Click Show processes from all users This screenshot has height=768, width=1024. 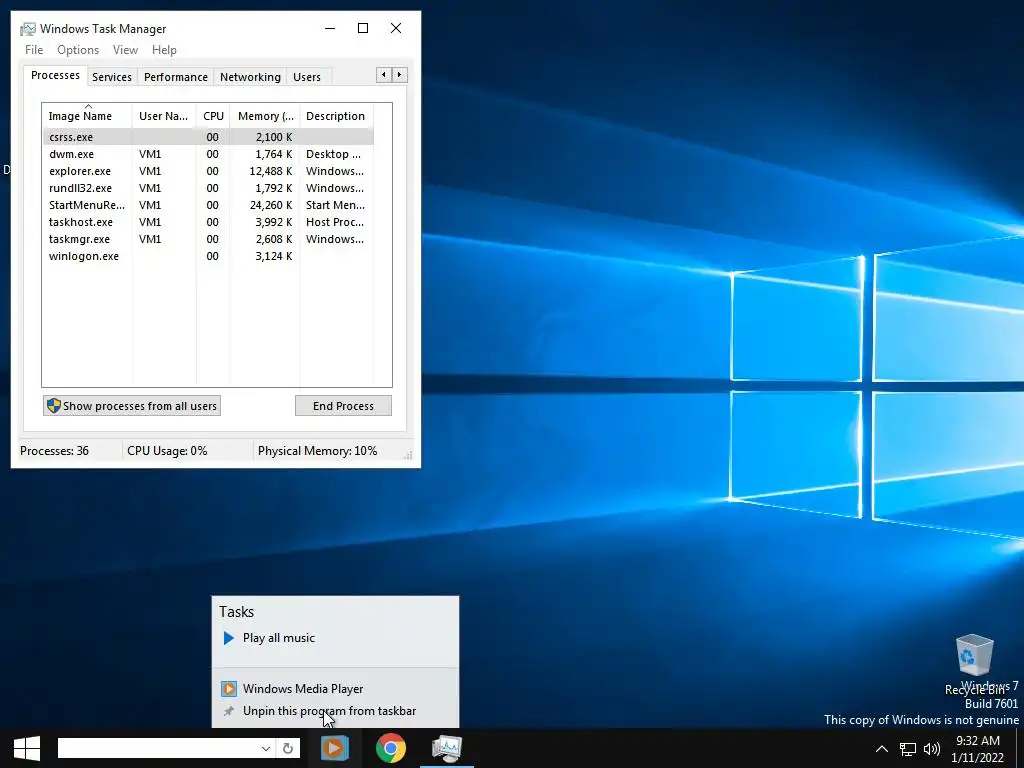[132, 406]
